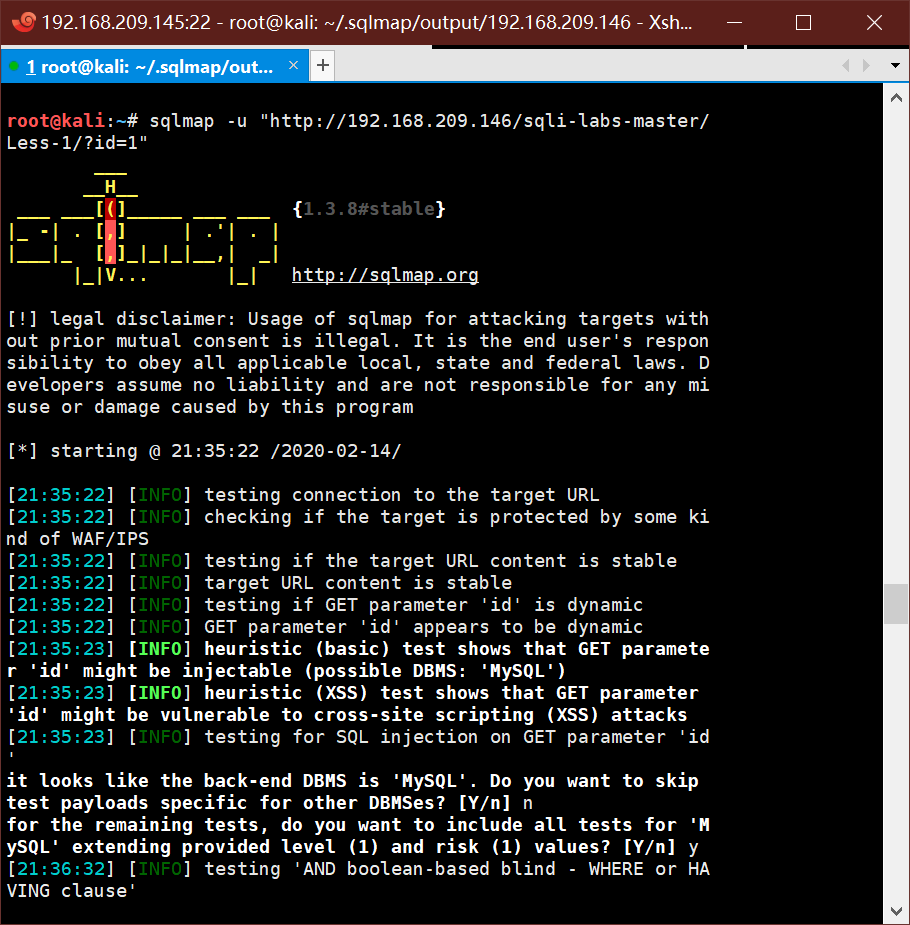Click the 'starting @ 21:35:22' line
910x925 pixels.
[204, 451]
